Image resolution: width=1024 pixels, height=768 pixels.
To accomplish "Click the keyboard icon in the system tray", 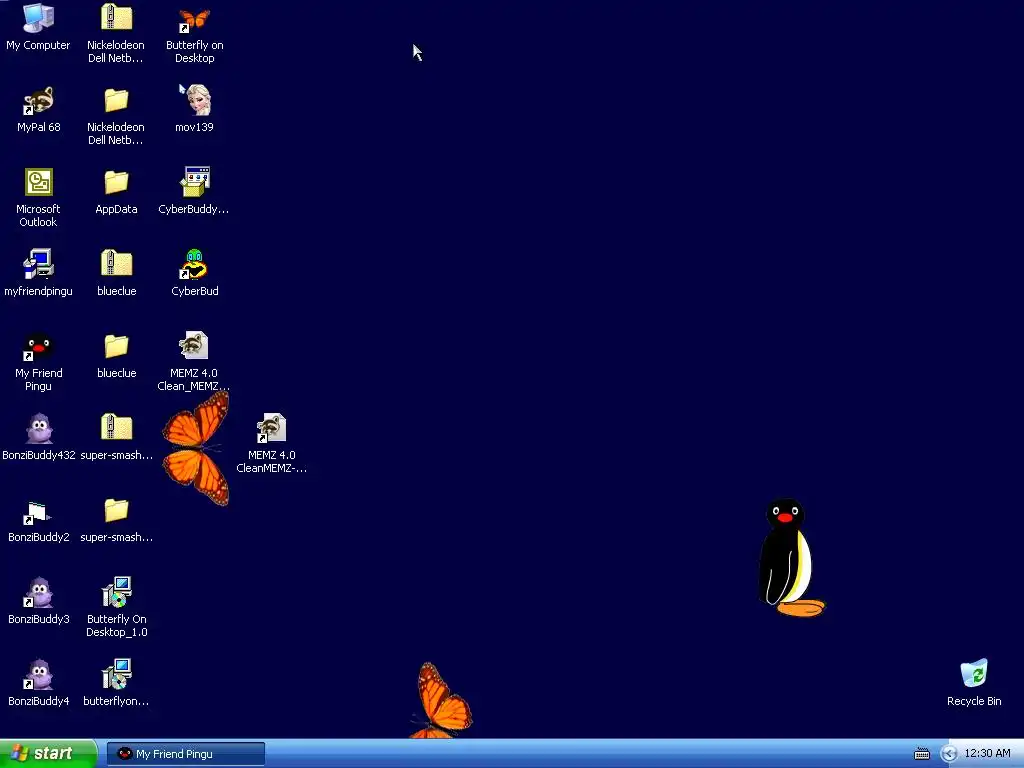I will 921,754.
